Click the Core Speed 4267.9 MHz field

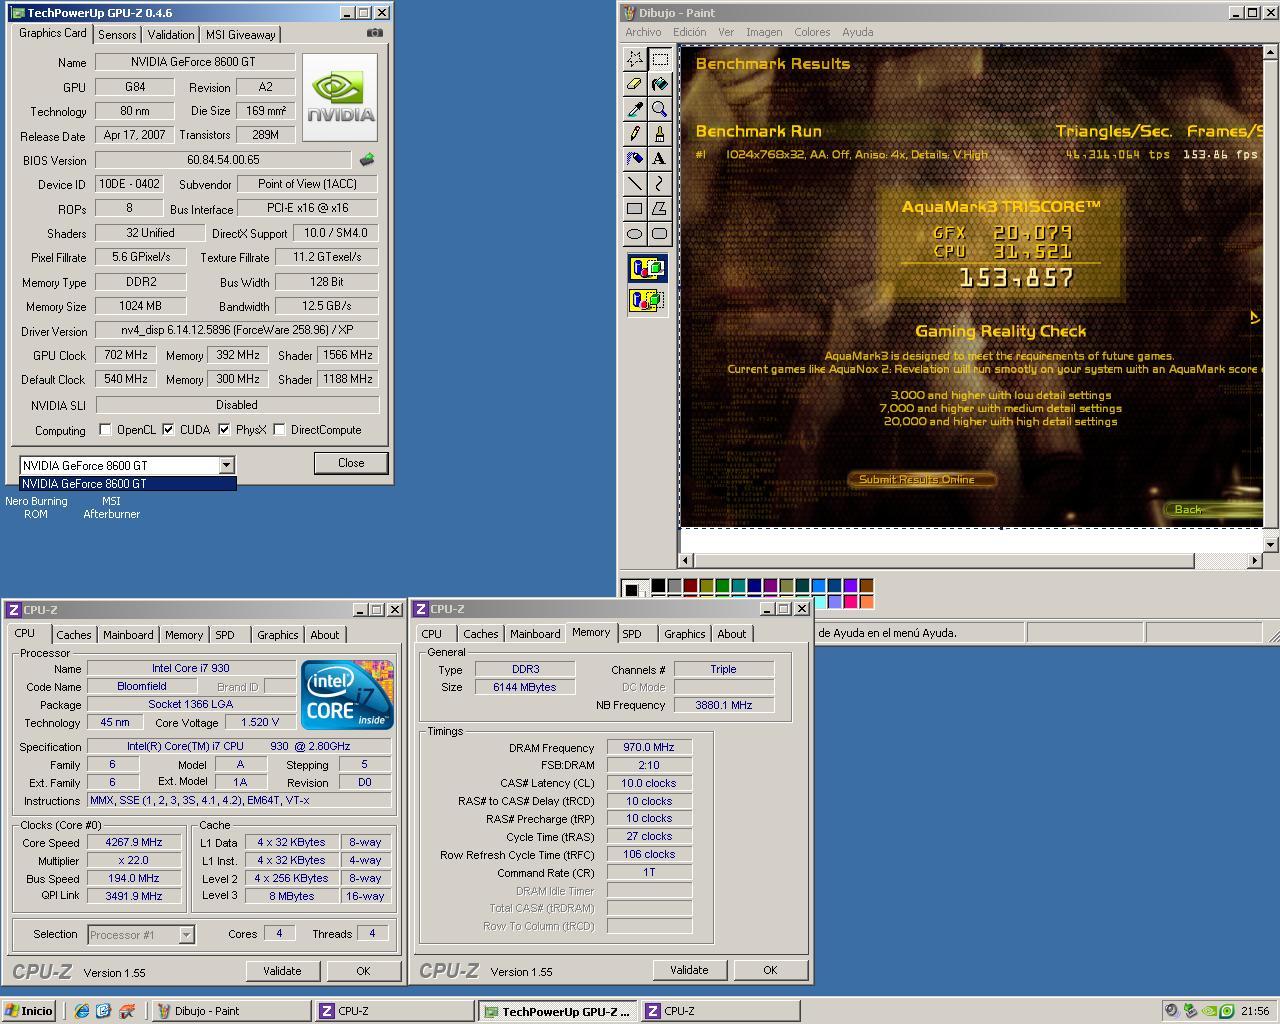click(x=134, y=842)
